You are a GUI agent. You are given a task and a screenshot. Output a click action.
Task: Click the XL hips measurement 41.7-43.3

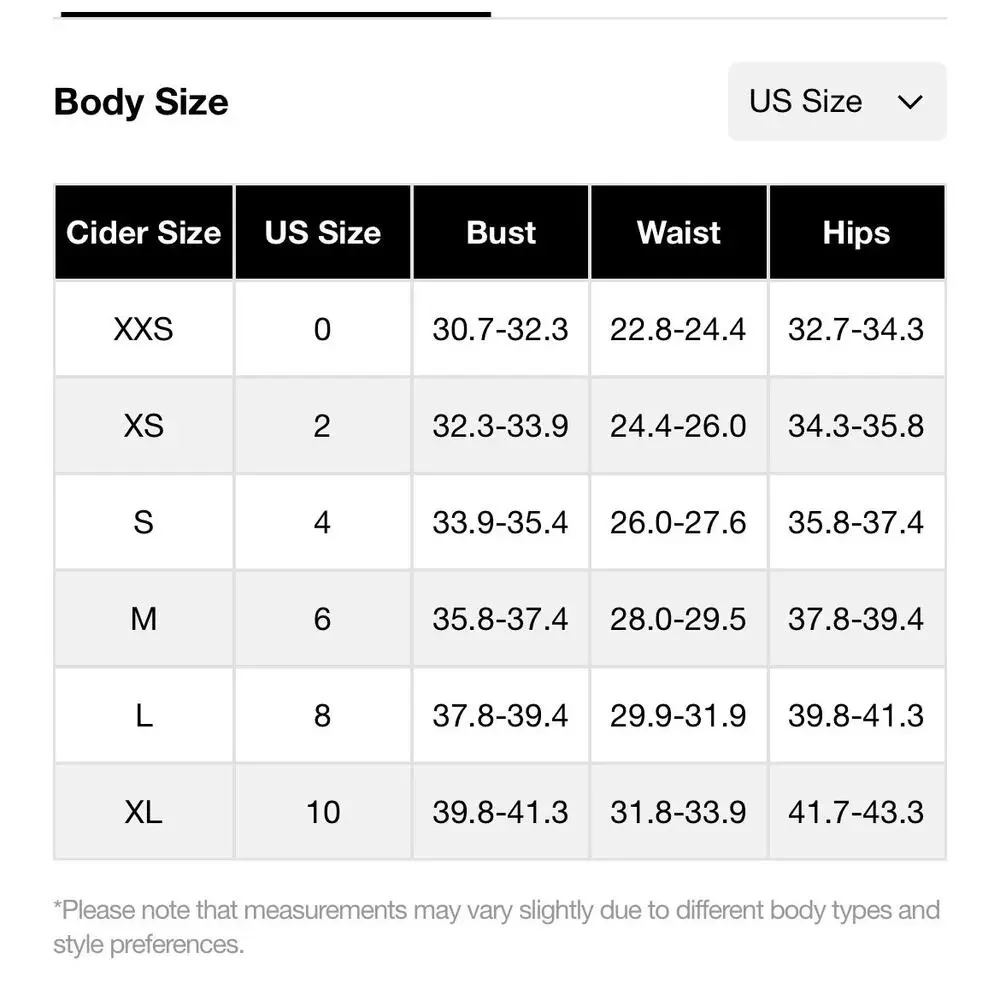pos(856,812)
